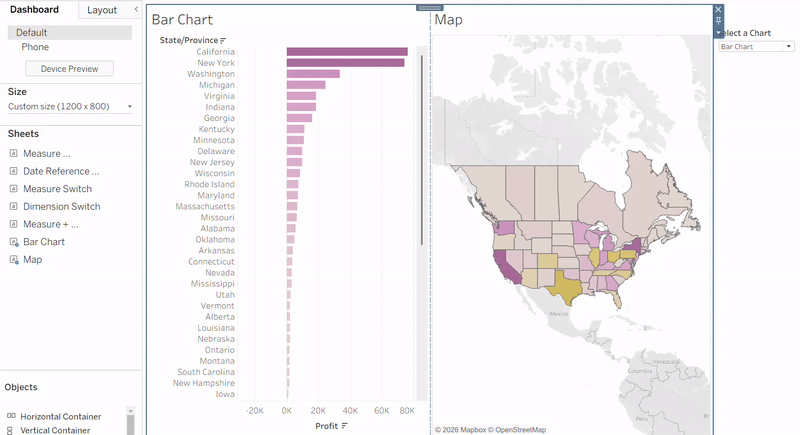Open the Custom size dropdown
Image resolution: width=800 pixels, height=435 pixels.
click(129, 106)
